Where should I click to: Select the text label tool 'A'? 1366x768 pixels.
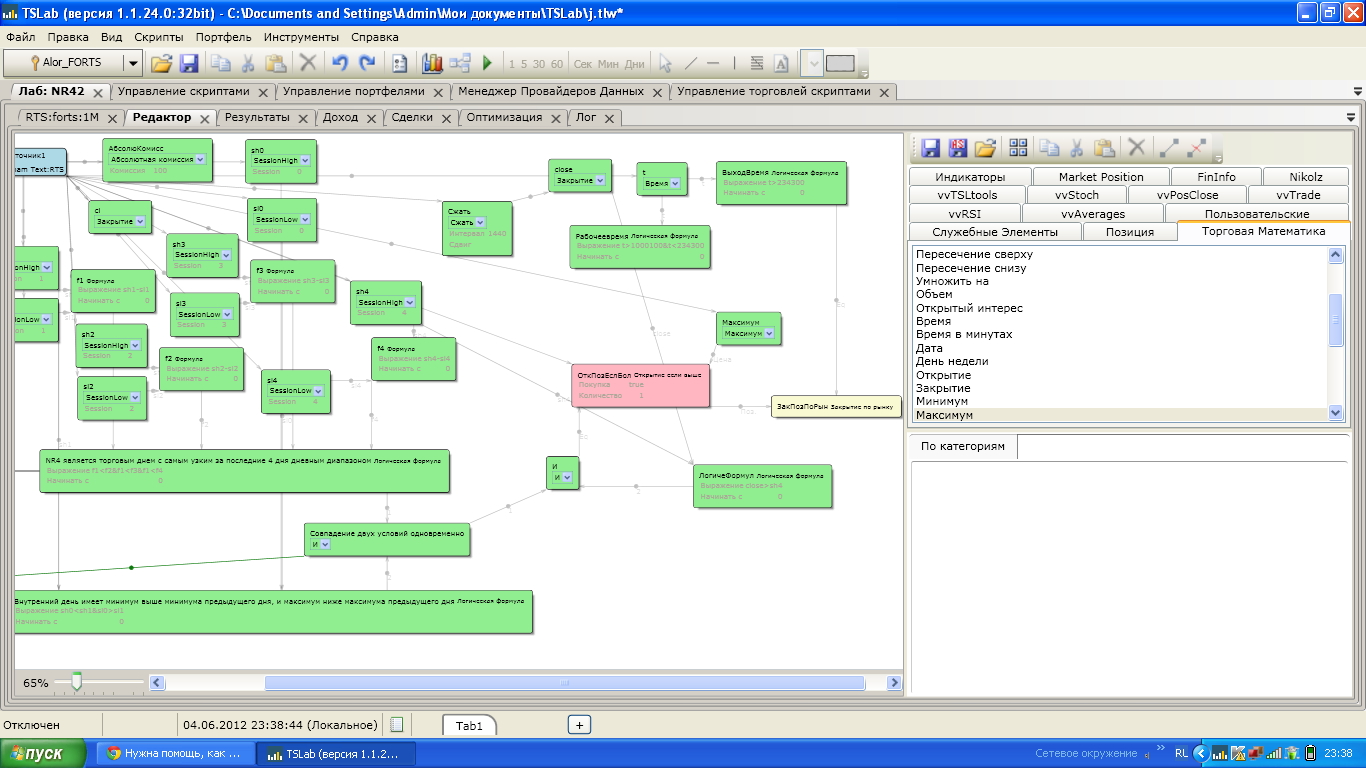[781, 63]
